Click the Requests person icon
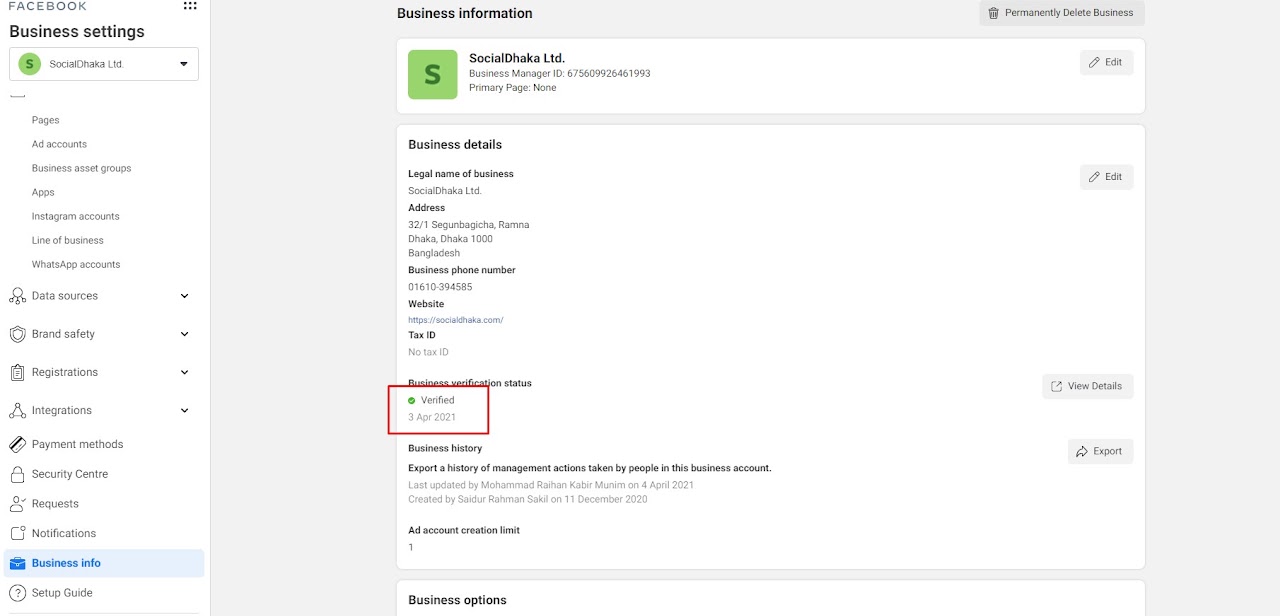 tap(17, 504)
